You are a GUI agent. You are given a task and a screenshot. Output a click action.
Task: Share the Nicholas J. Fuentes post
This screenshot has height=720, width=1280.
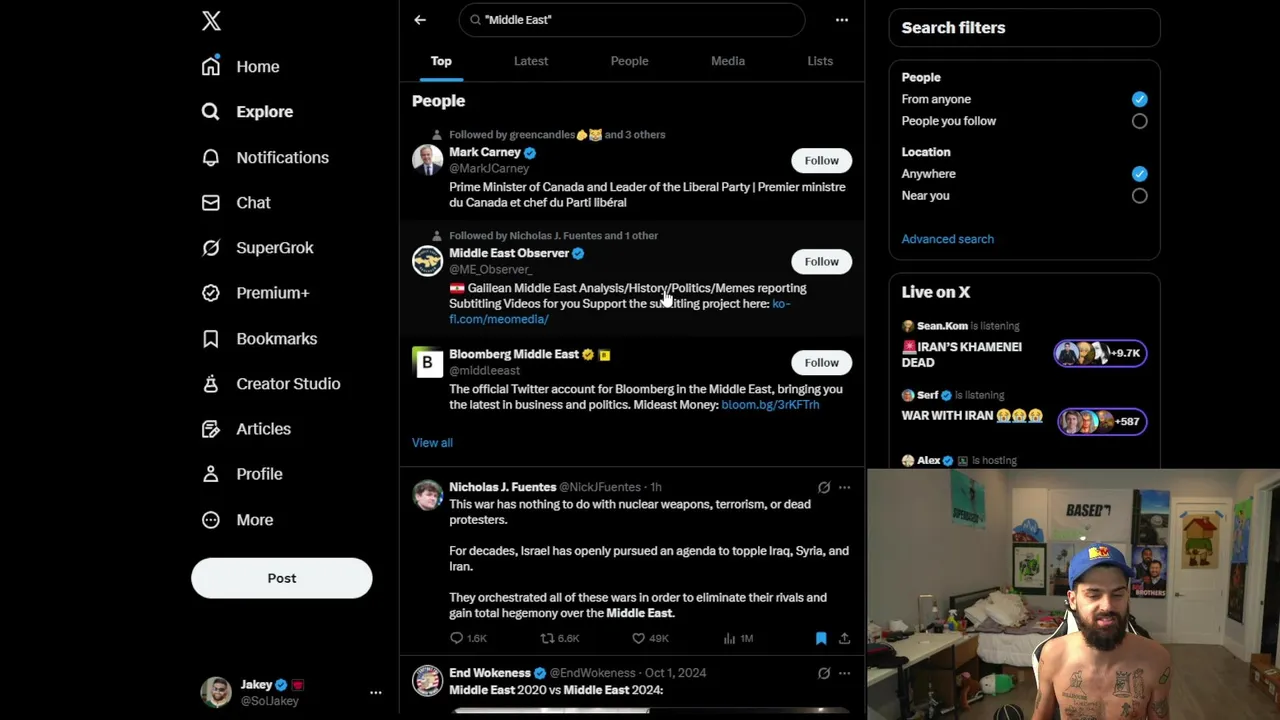[x=844, y=638]
